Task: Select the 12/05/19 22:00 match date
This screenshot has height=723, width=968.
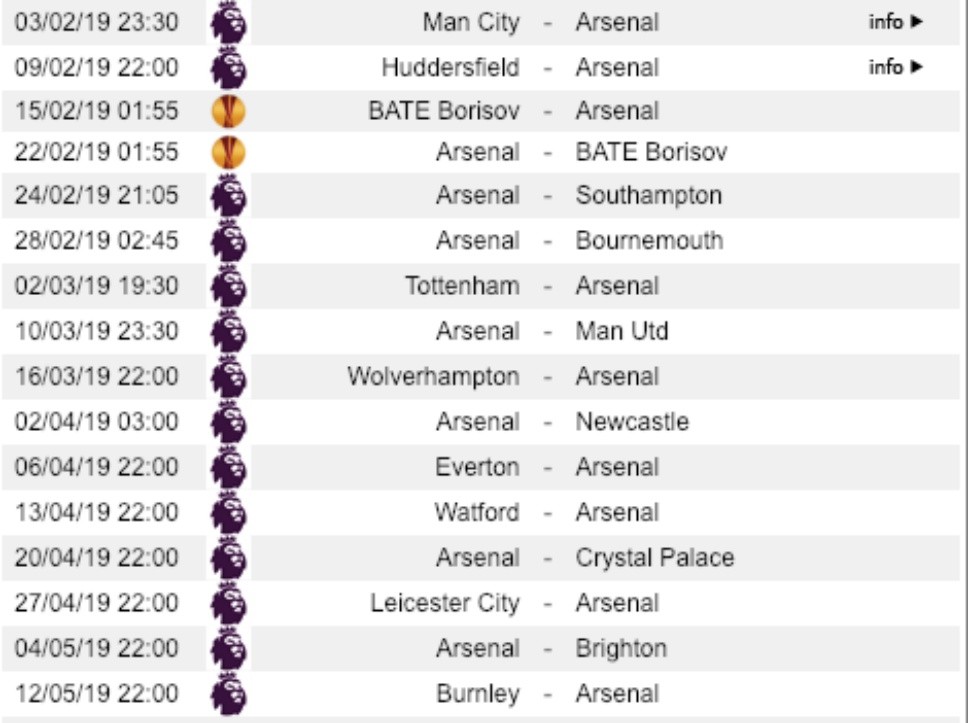Action: 97,694
